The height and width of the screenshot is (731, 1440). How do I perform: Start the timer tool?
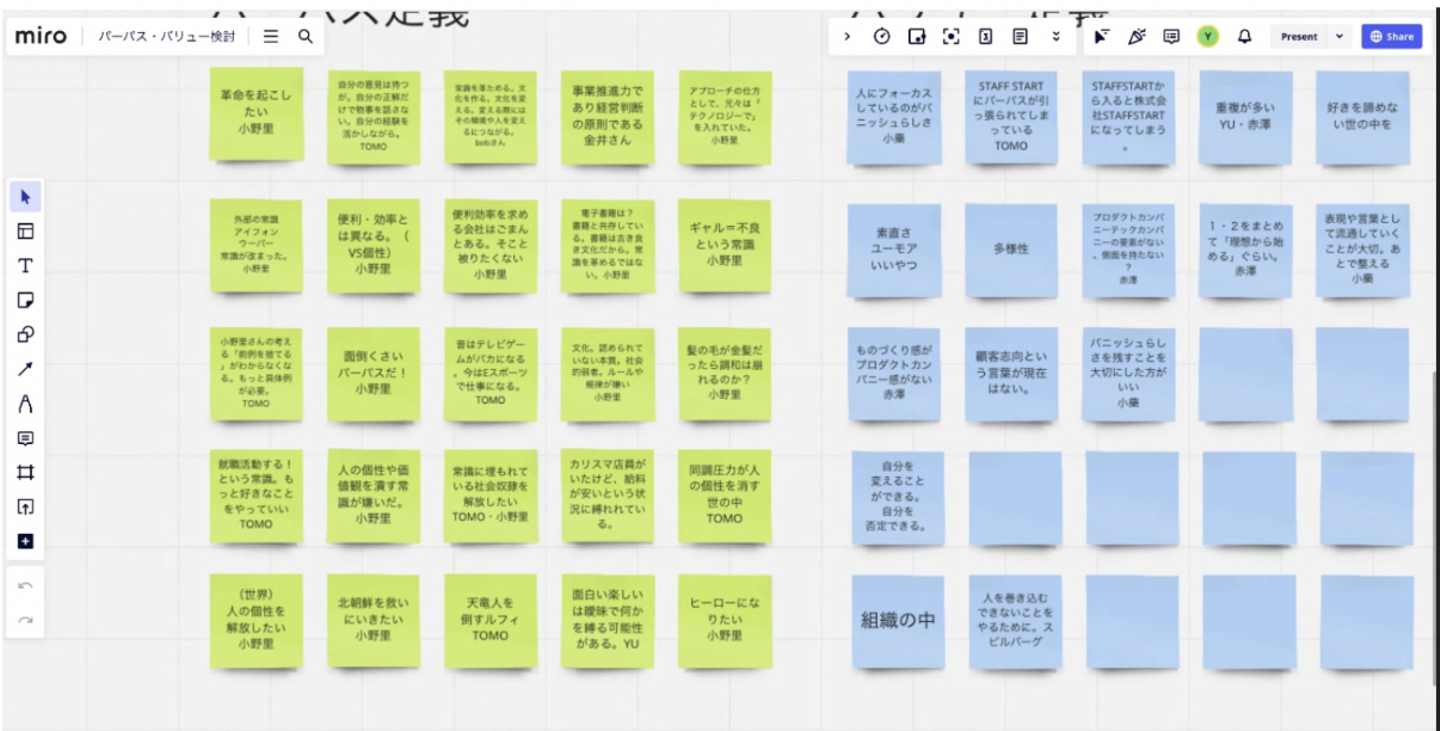tap(881, 36)
